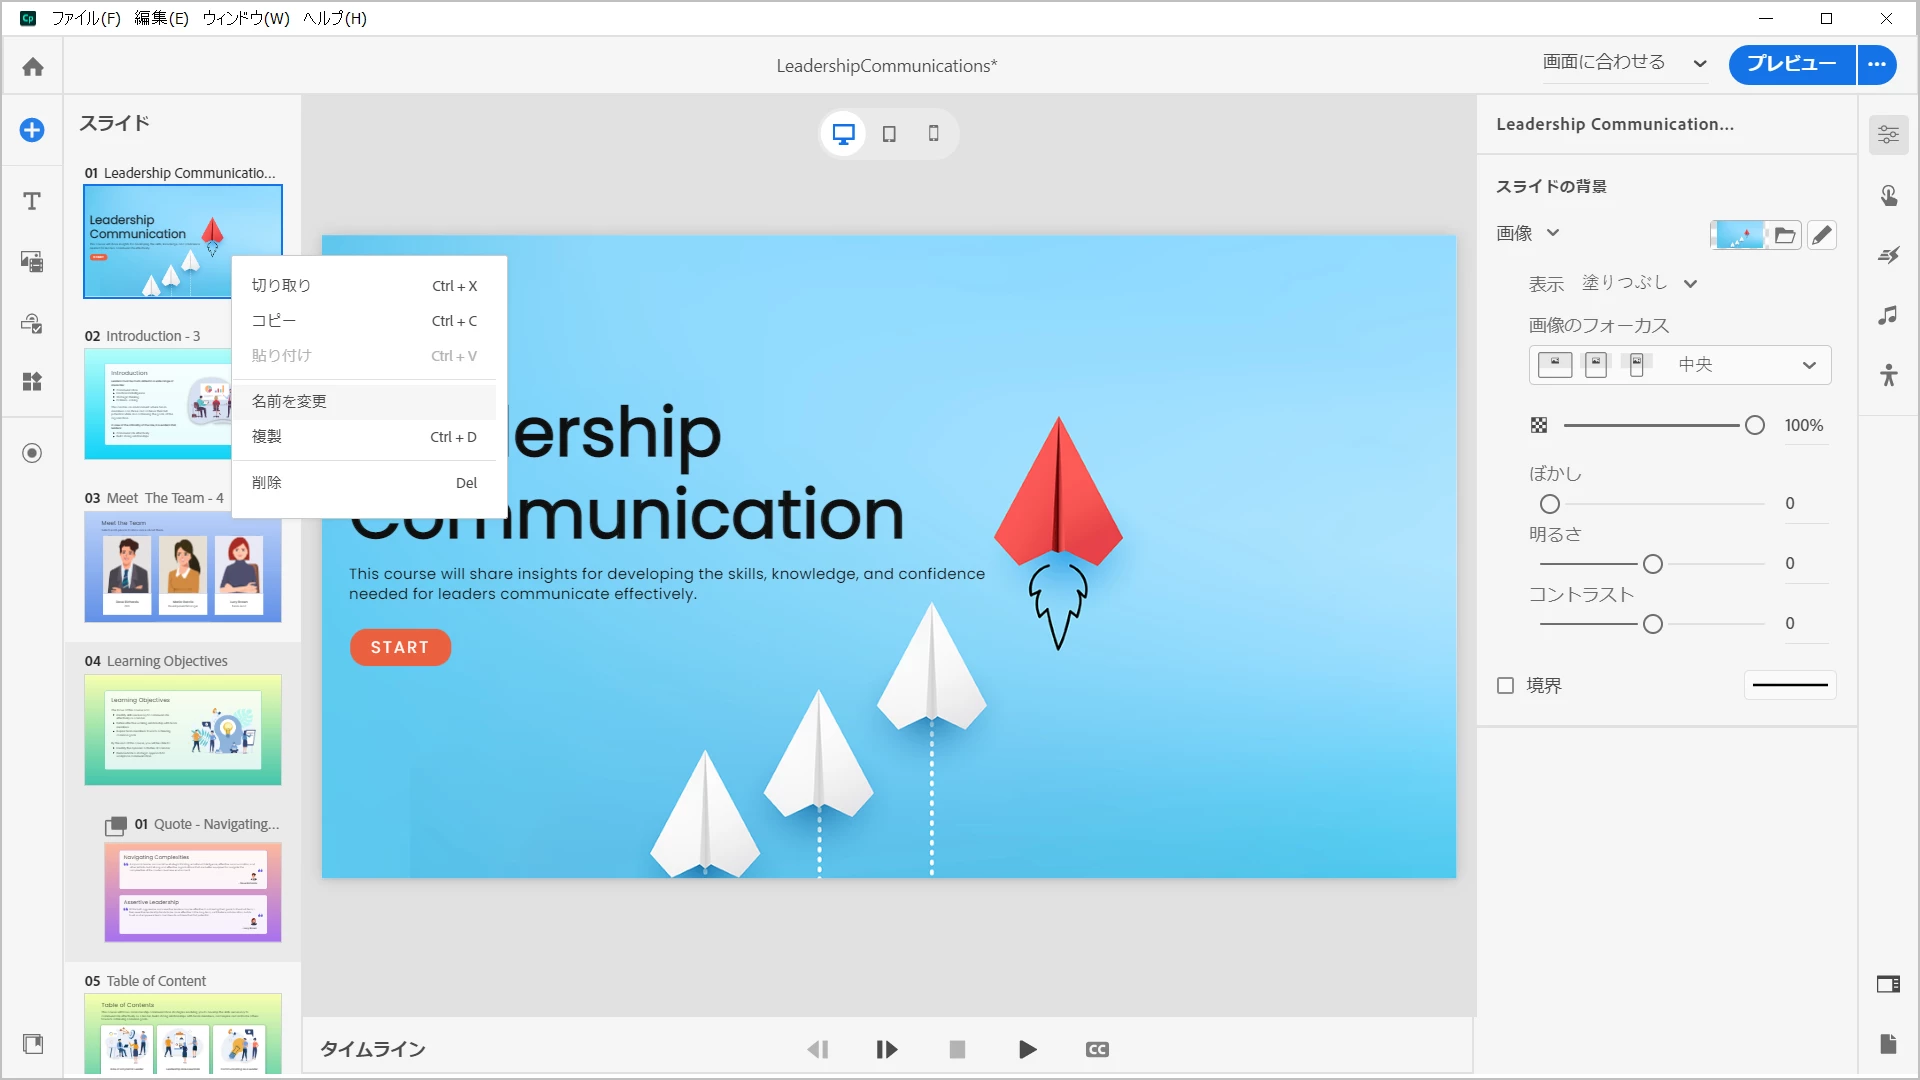Screen dimensions: 1920x1080
Task: Browse for background image with folder icon
Action: 1785,236
